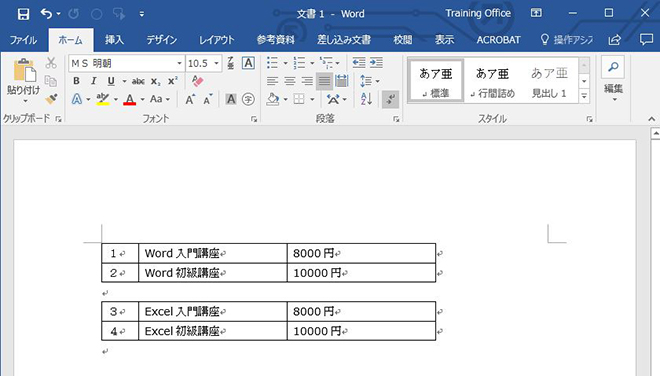Cut selection with the scissors icon

[x=51, y=63]
